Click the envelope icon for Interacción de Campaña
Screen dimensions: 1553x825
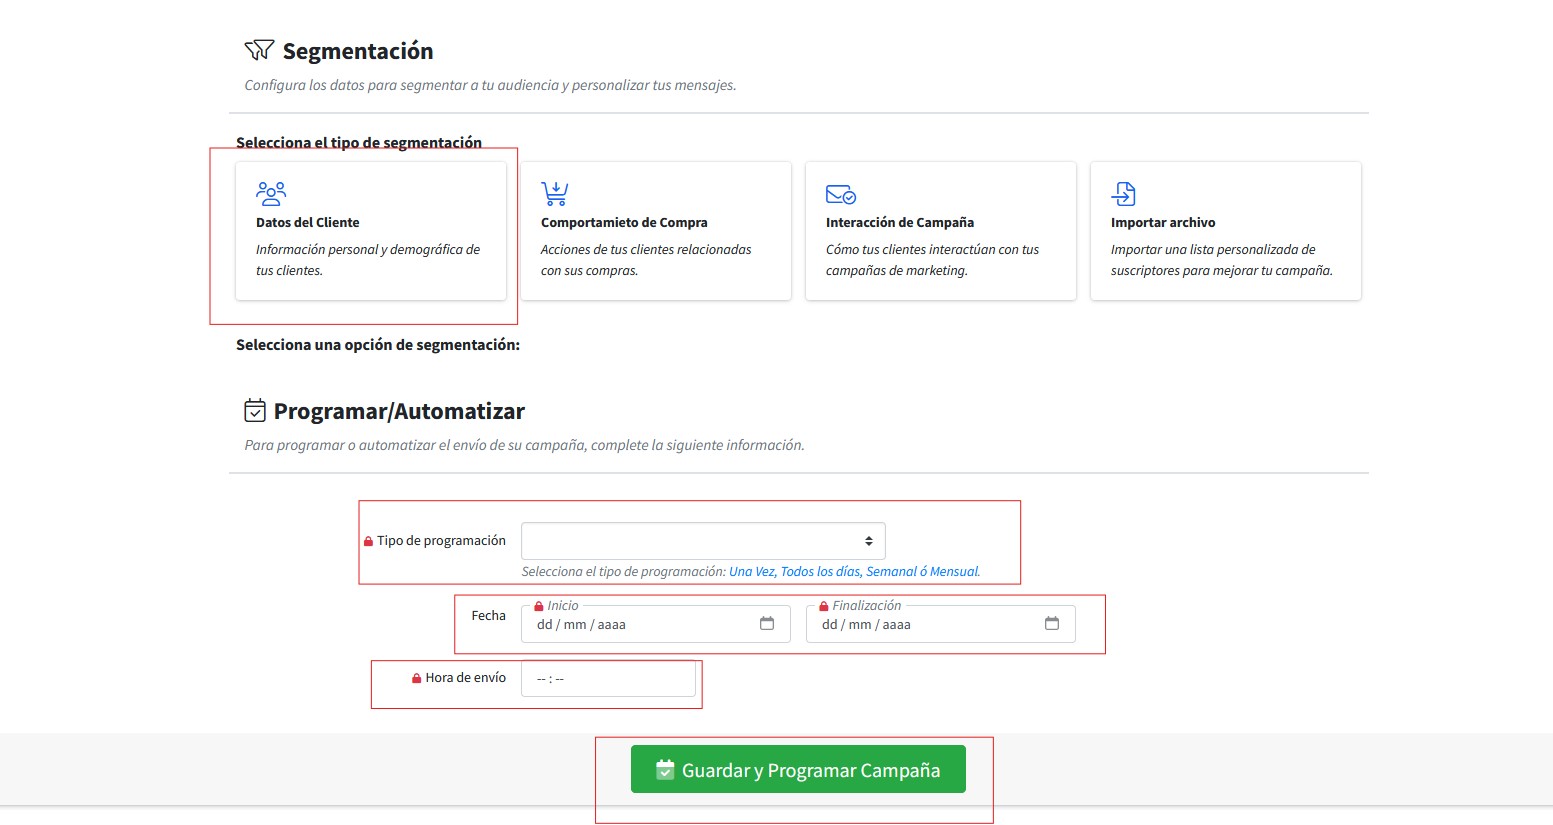pos(840,194)
